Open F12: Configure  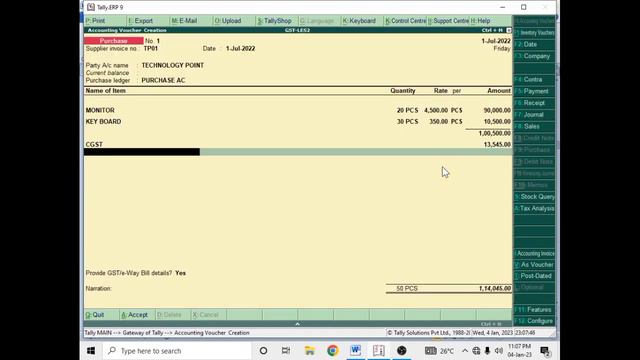pos(534,321)
